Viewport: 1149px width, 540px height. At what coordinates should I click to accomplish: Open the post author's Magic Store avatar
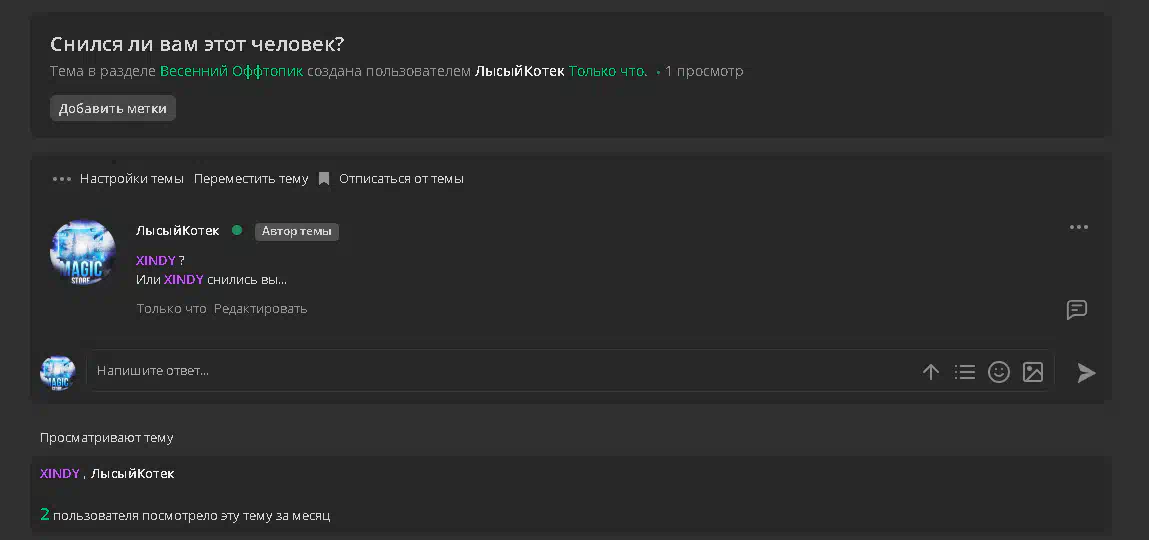(82, 253)
